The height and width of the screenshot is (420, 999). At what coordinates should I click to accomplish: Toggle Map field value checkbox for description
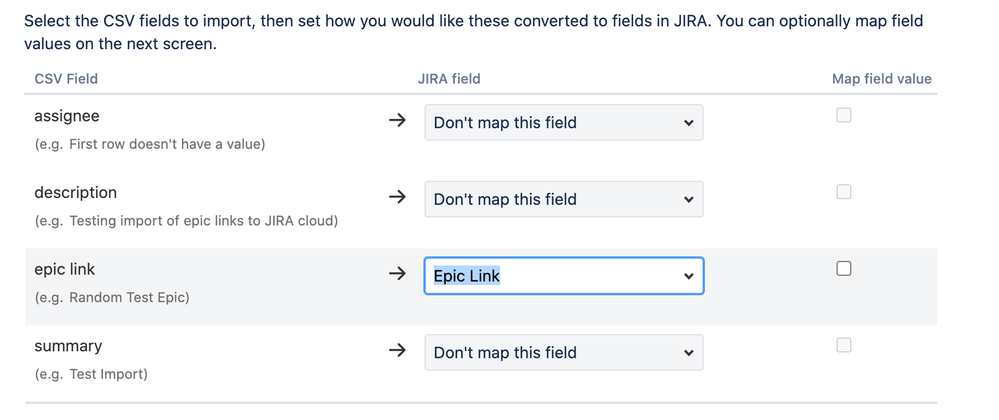click(x=844, y=192)
